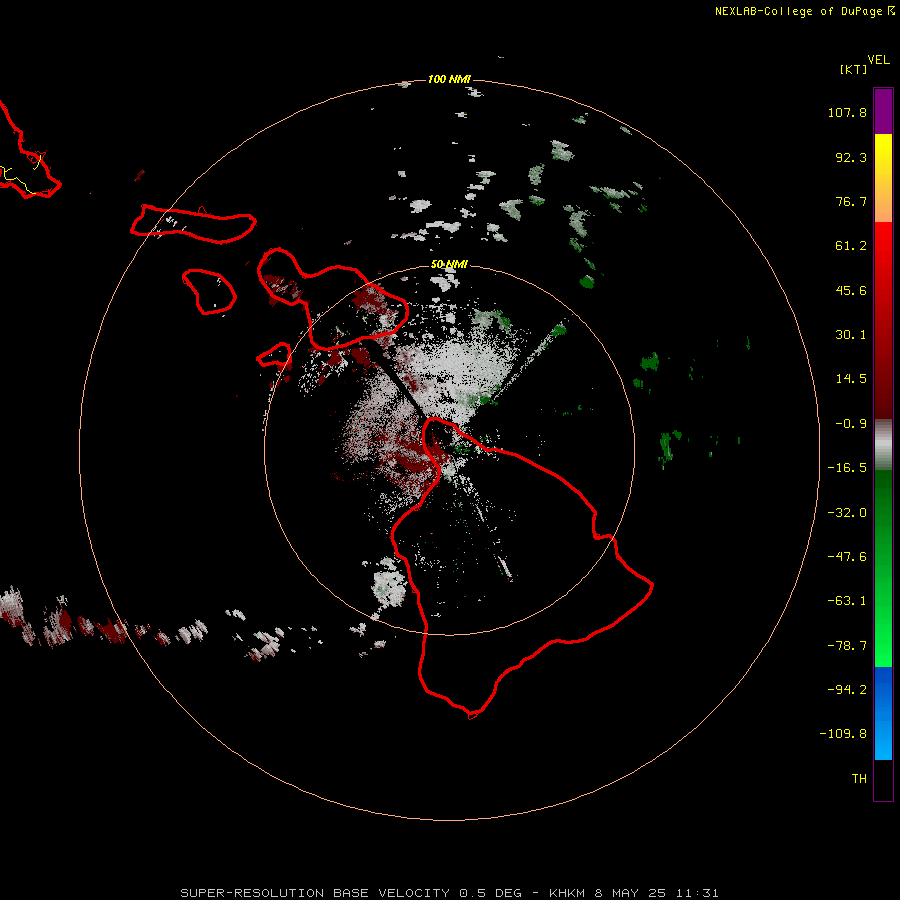Click the 50 NMI range ring label
The width and height of the screenshot is (900, 900).
pos(449,264)
